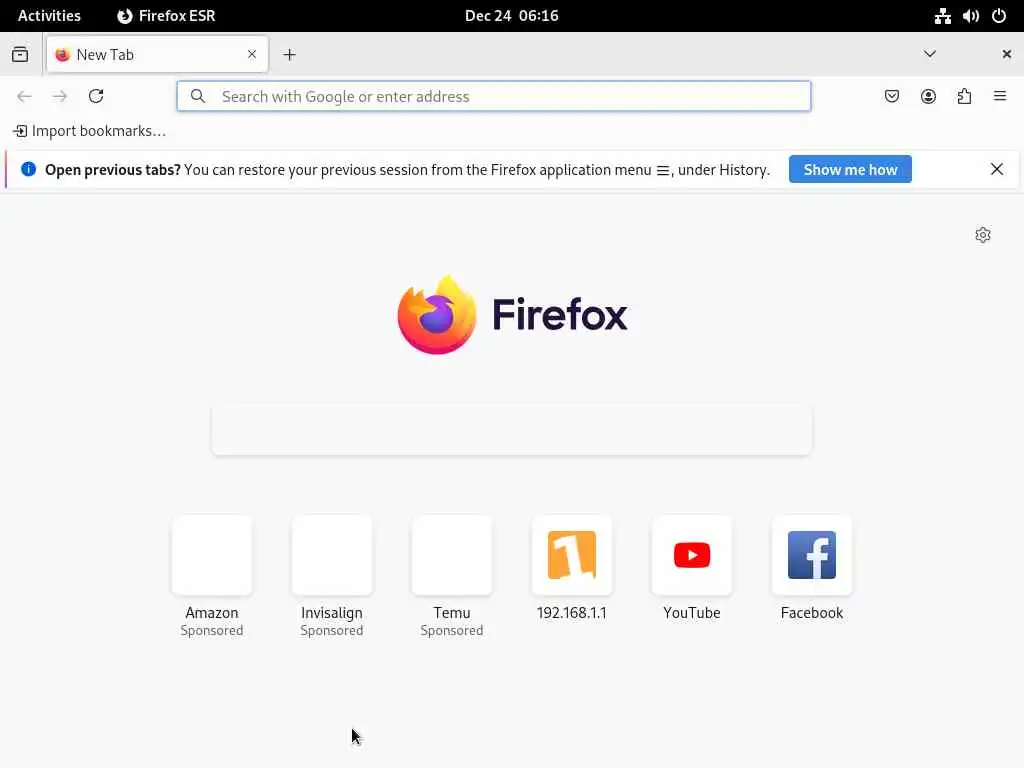
Task: Open the clock Dec 24 06:16 calendar
Action: [x=511, y=16]
